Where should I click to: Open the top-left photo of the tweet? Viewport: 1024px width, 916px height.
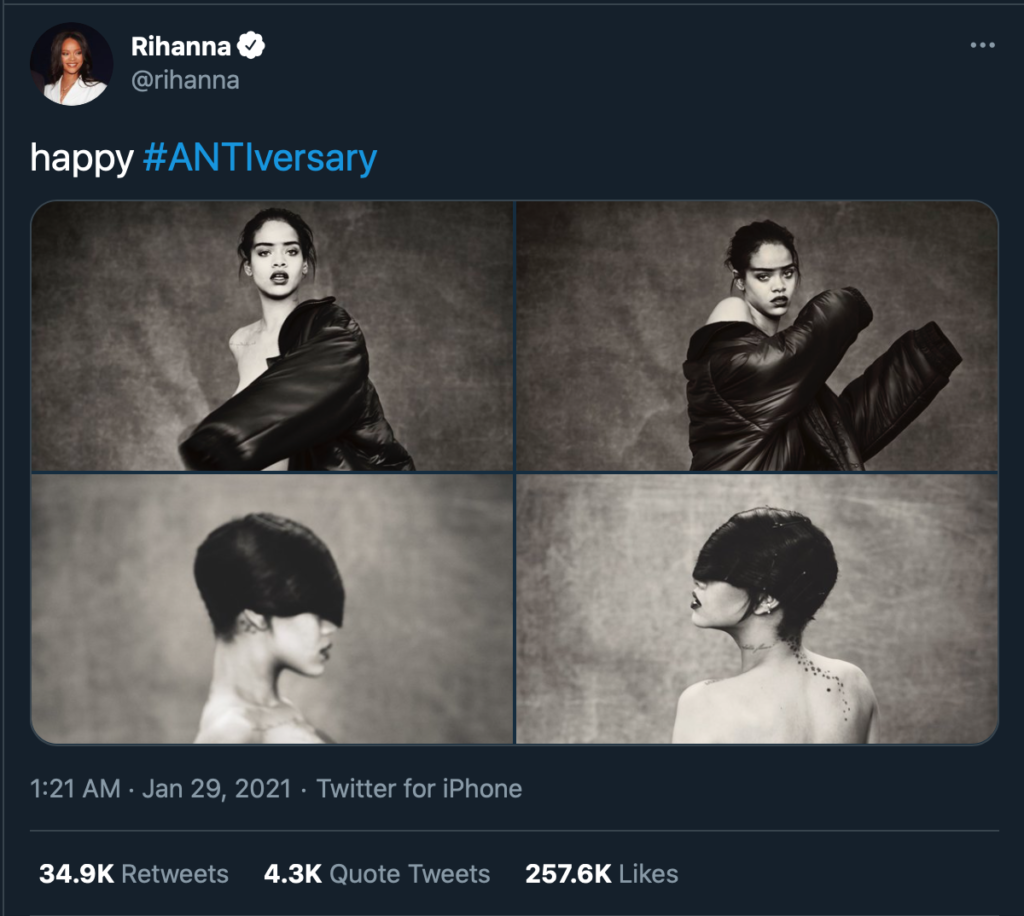(272, 336)
